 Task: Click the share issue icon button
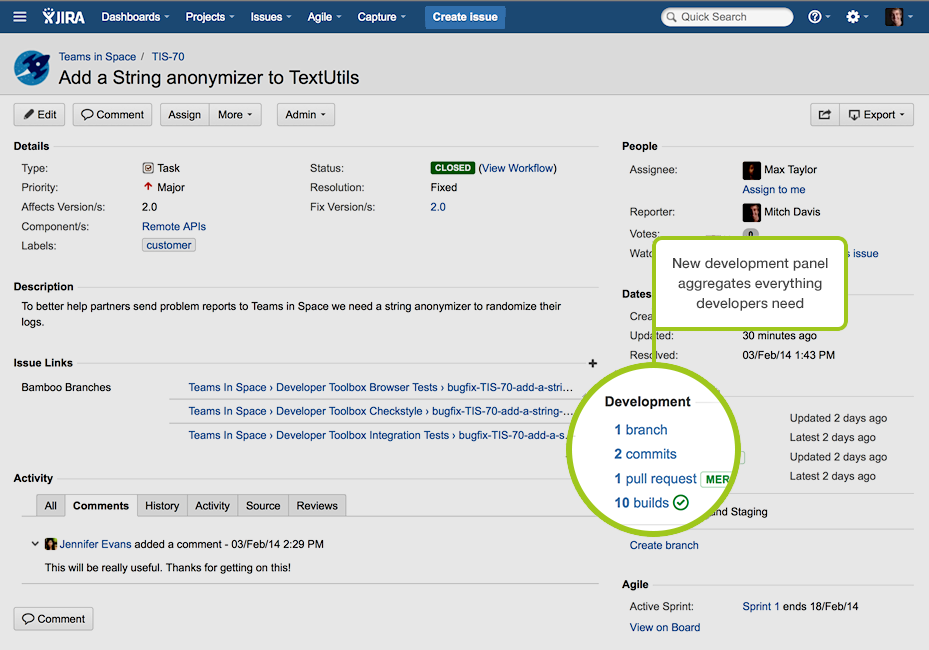tap(825, 114)
